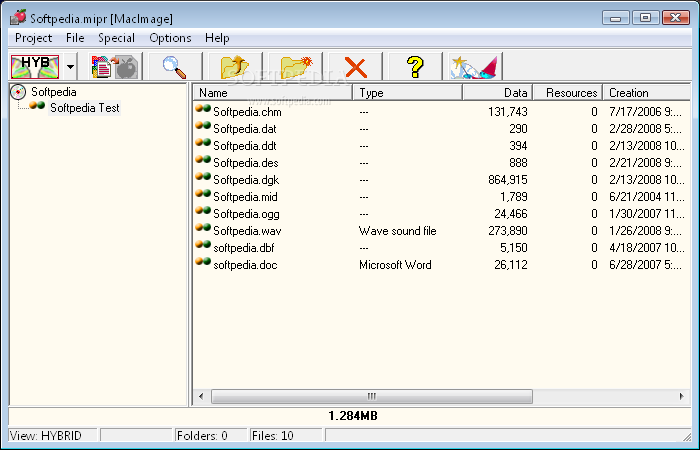Select the file Softpedia.mid

pos(245,196)
